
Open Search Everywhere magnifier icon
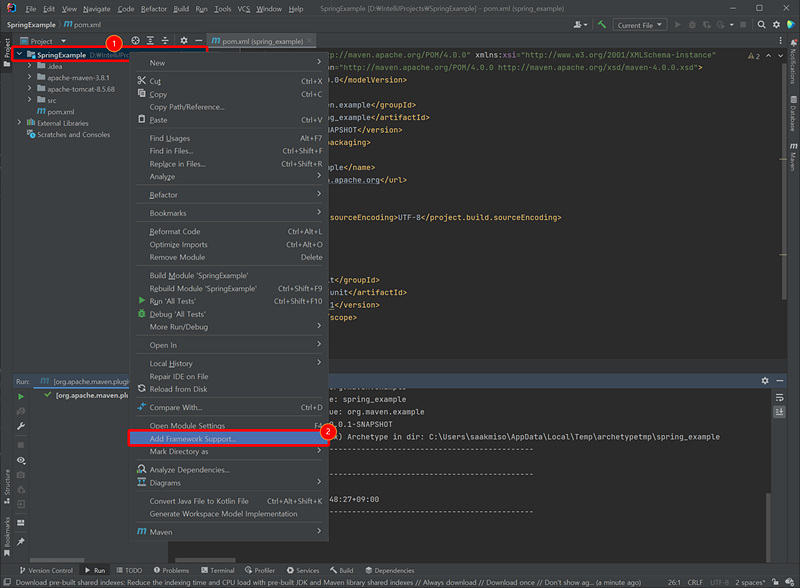[x=761, y=24]
